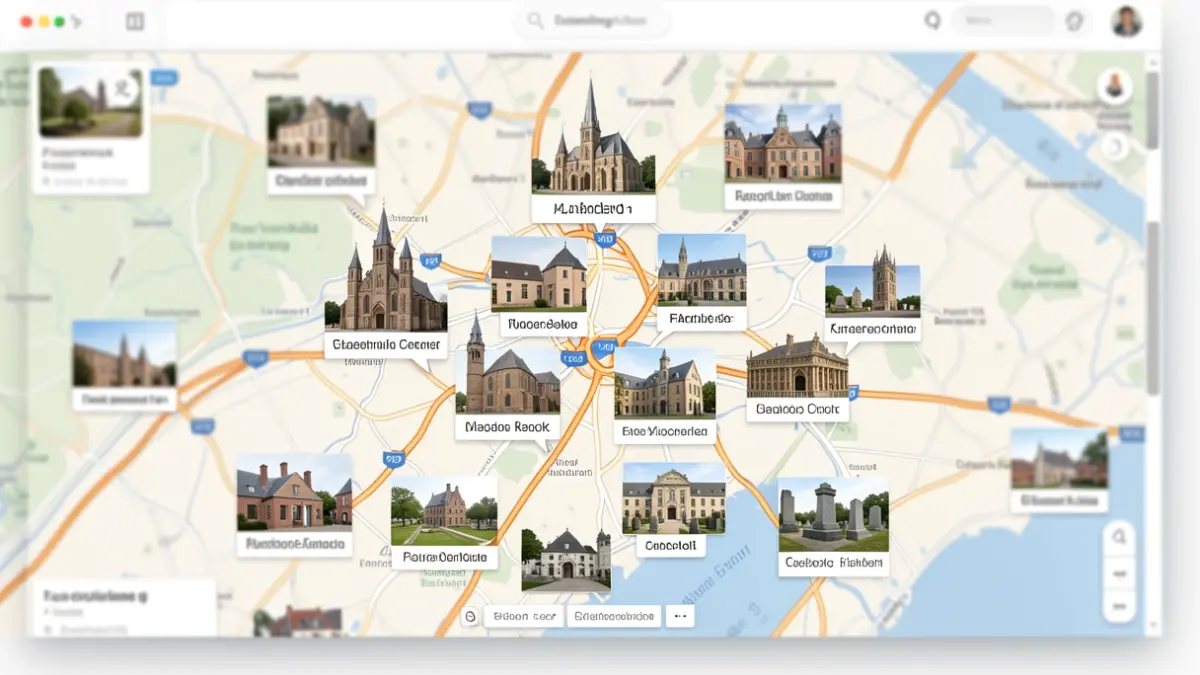Zoom out with the lowest map zoom button
The image size is (1200, 675).
[1120, 606]
